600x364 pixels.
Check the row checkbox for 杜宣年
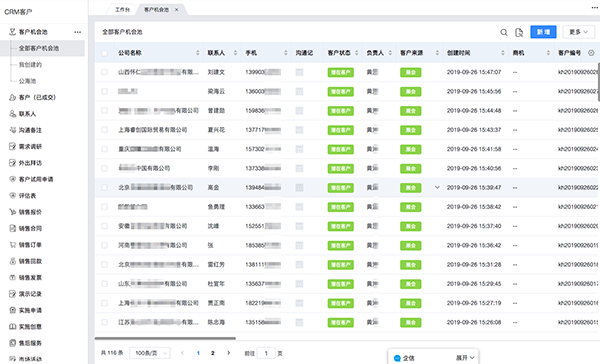(x=104, y=284)
